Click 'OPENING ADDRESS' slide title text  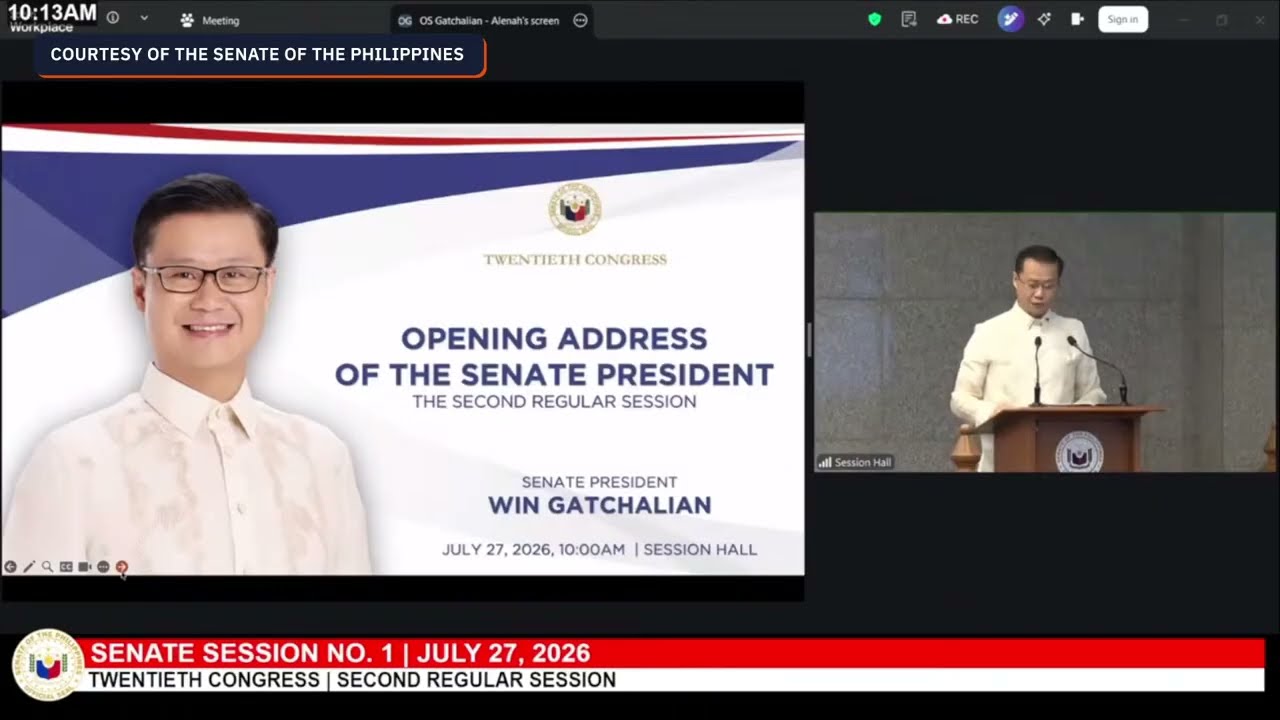(x=554, y=338)
